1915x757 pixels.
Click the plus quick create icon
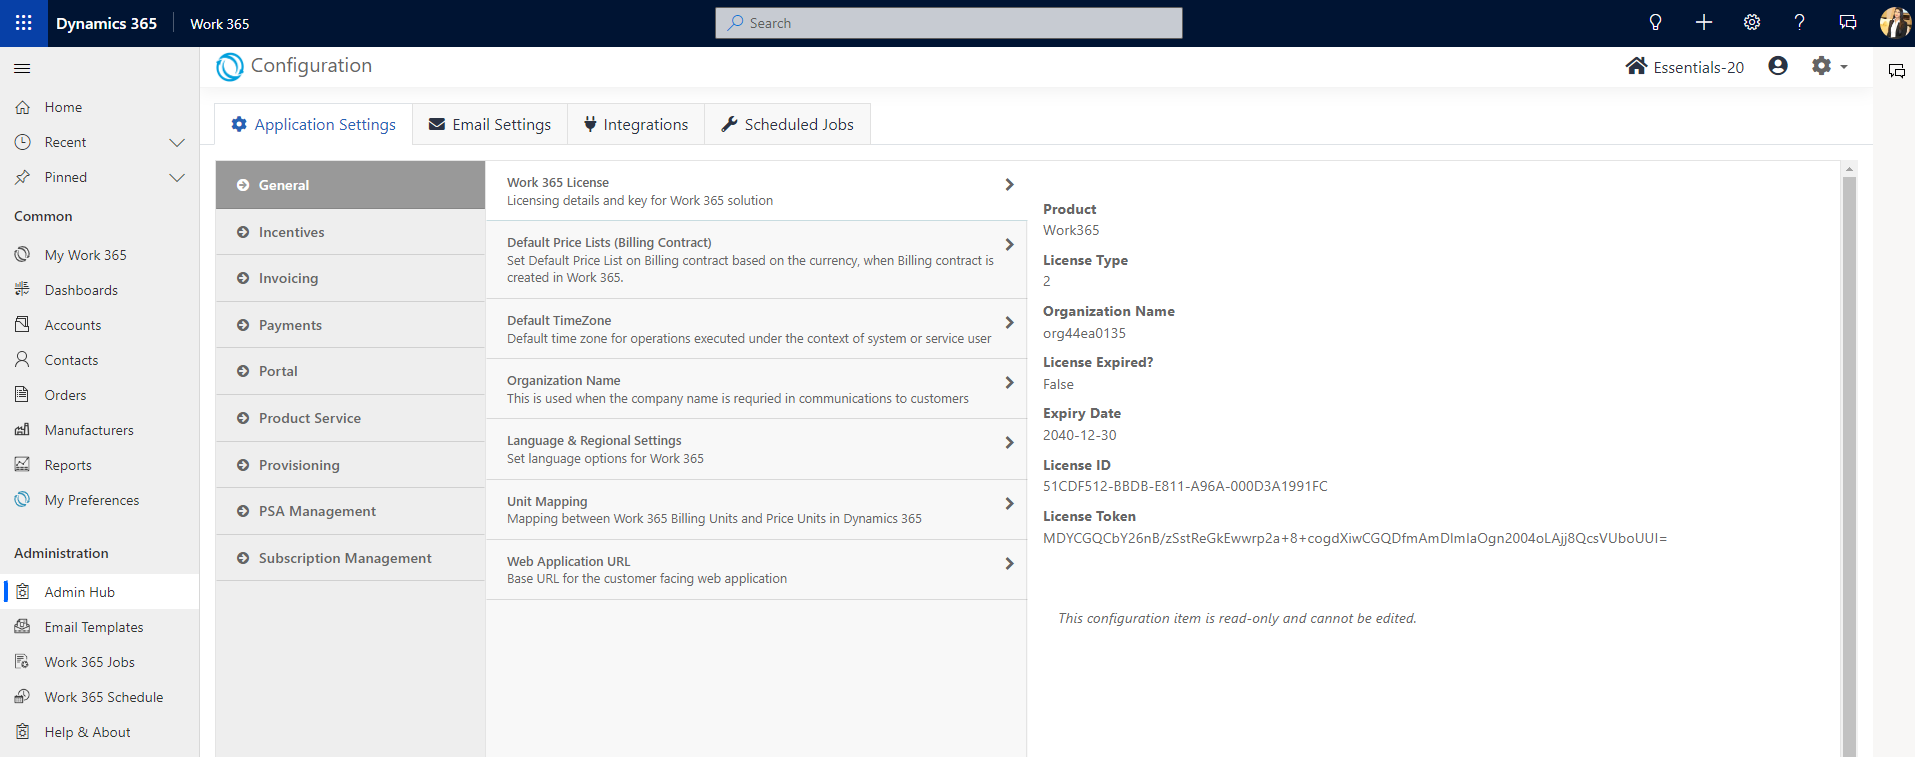[x=1704, y=23]
